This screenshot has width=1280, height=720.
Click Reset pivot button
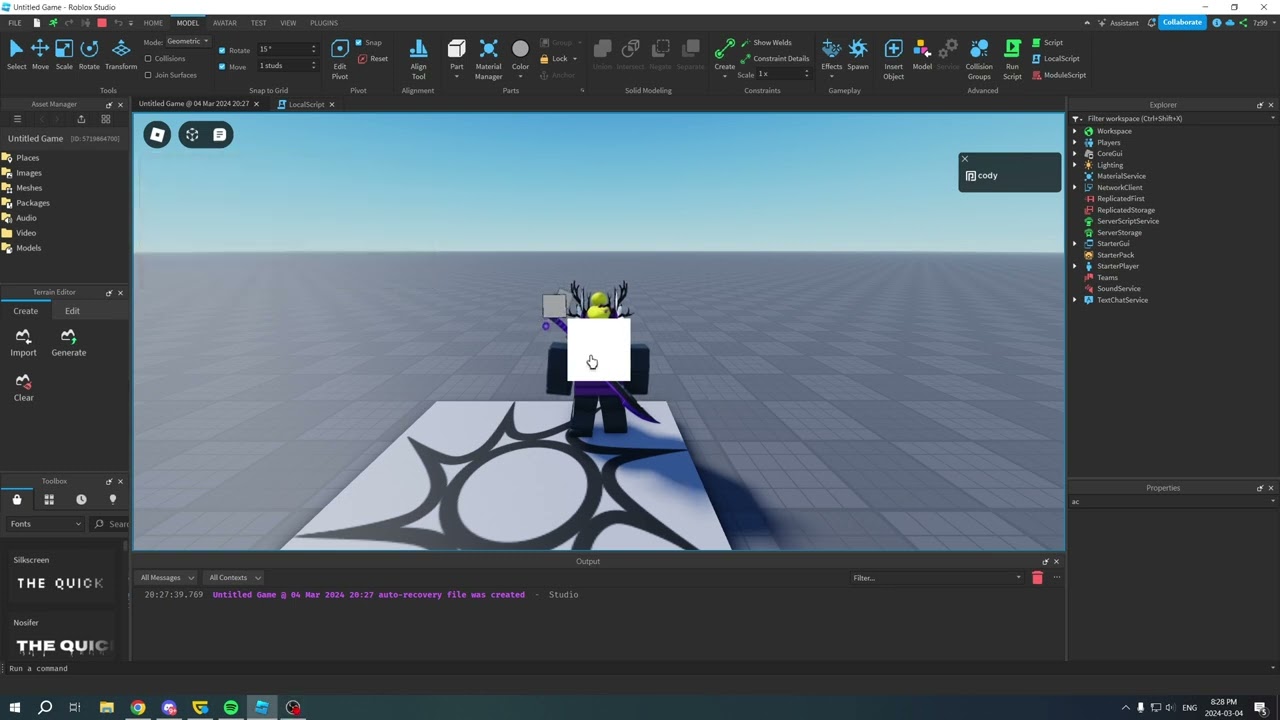pyautogui.click(x=372, y=59)
